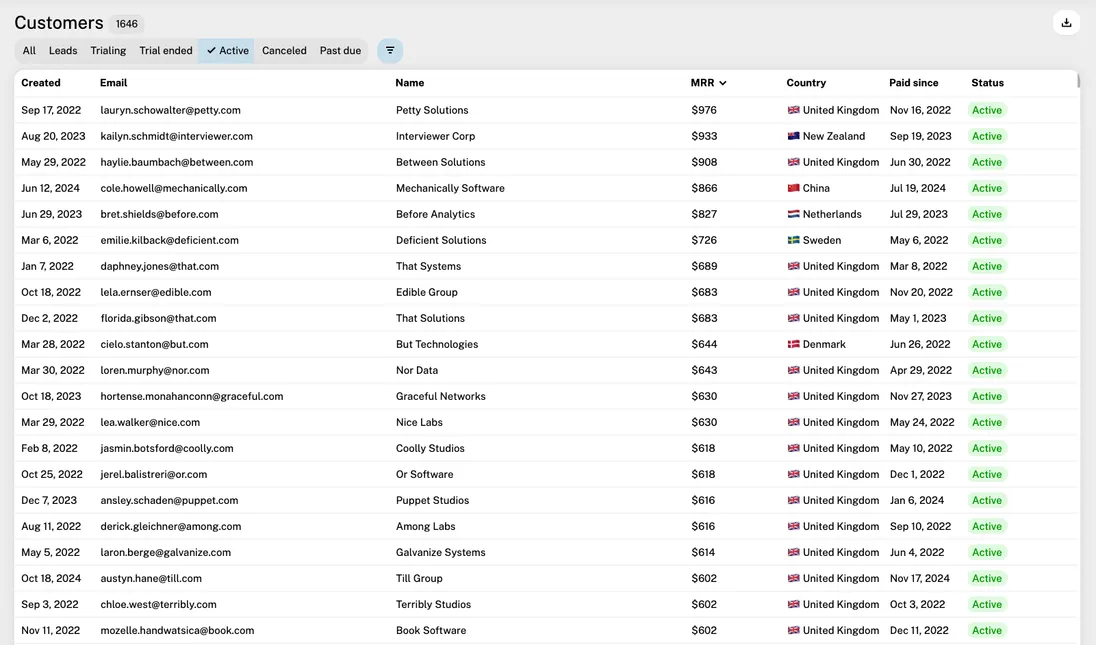Select the Past due filter tab
The height and width of the screenshot is (645, 1096).
point(340,50)
